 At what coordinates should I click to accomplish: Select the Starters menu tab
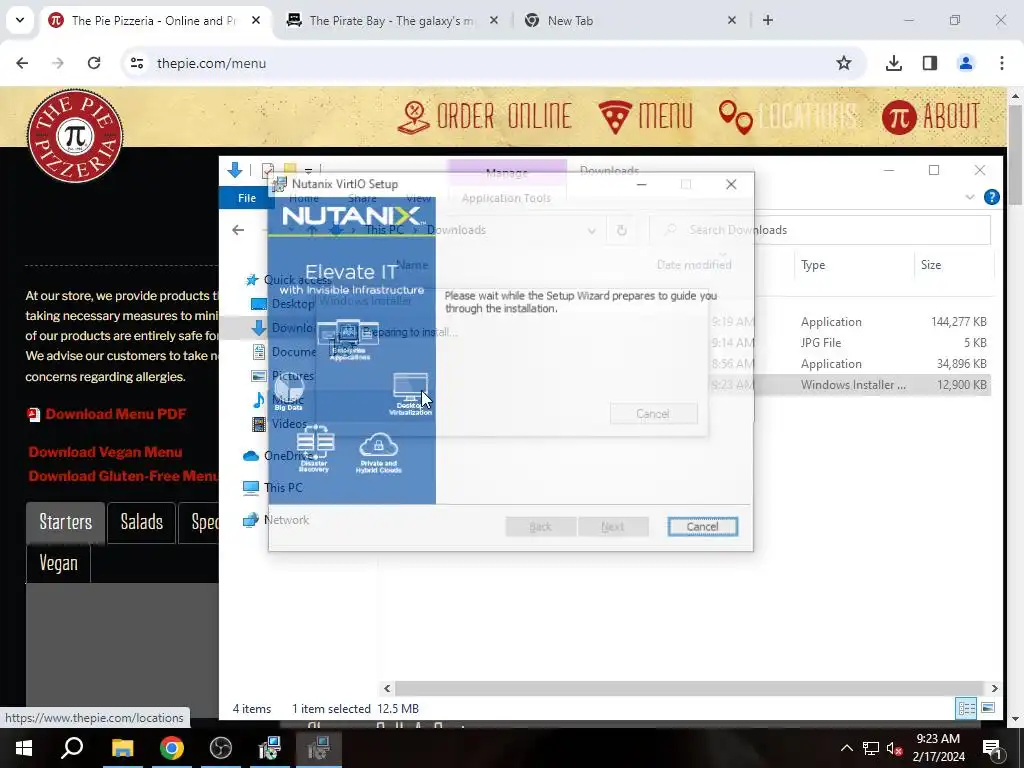pos(65,522)
